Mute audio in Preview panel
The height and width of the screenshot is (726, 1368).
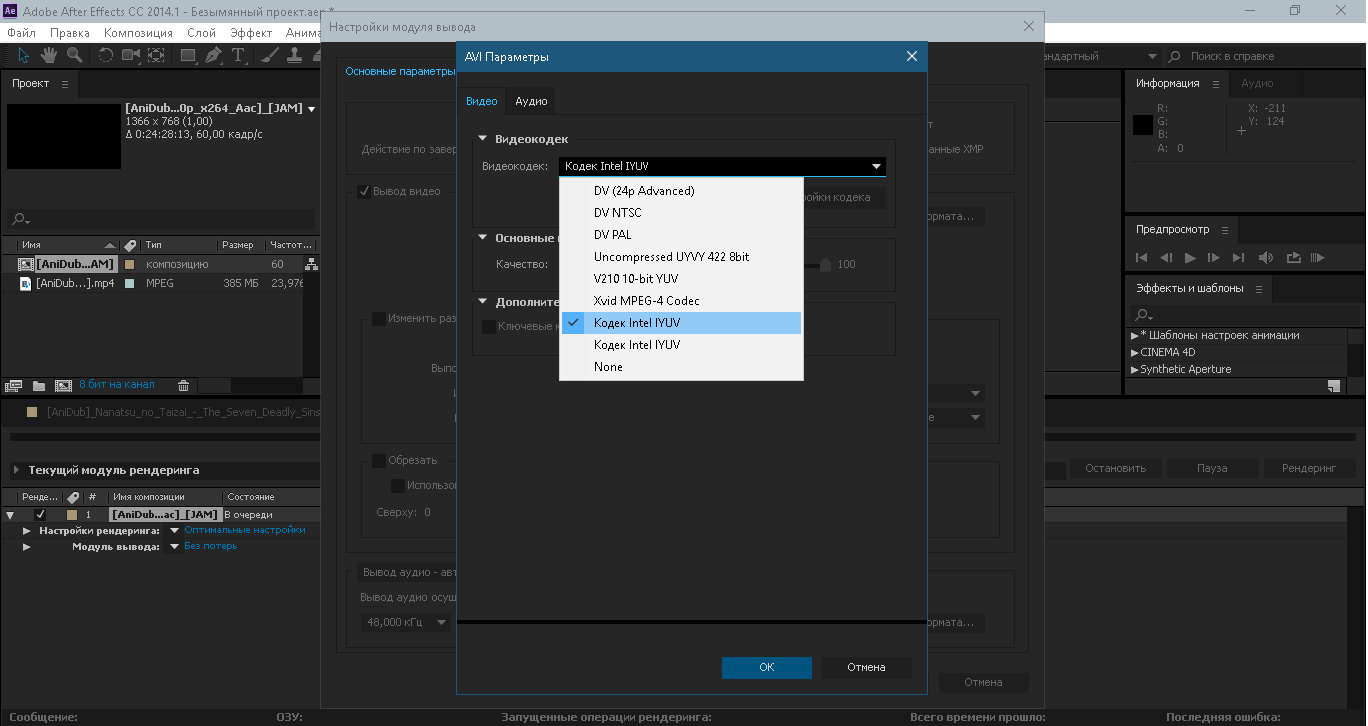pos(1266,258)
